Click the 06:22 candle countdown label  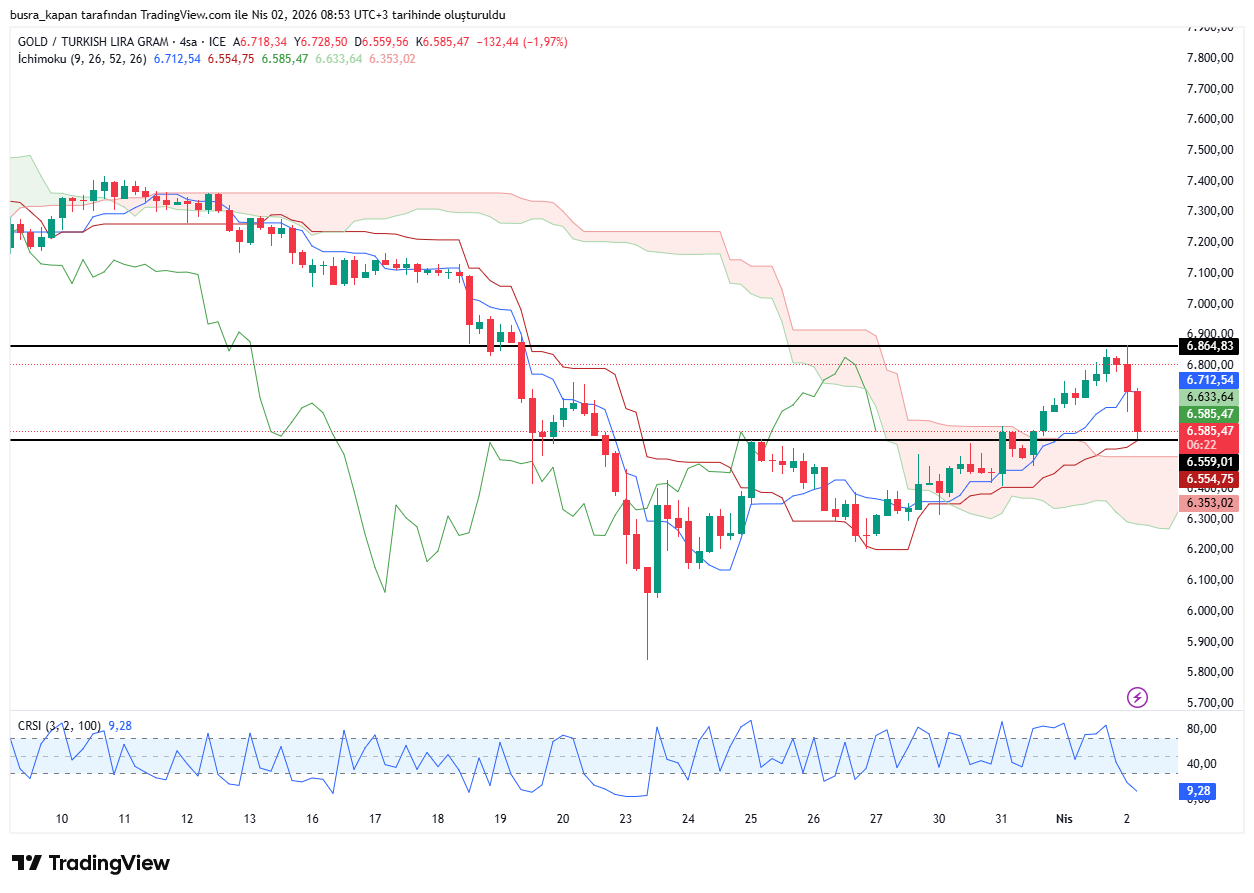tap(1200, 444)
